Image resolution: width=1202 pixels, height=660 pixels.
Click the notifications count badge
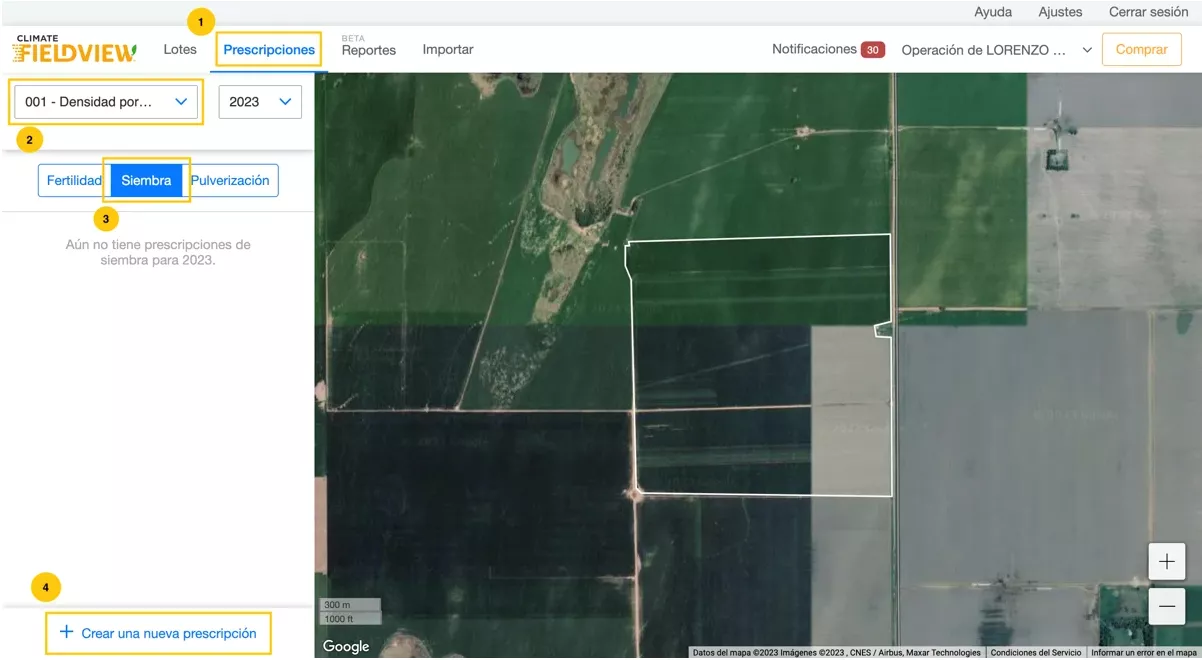coord(872,49)
